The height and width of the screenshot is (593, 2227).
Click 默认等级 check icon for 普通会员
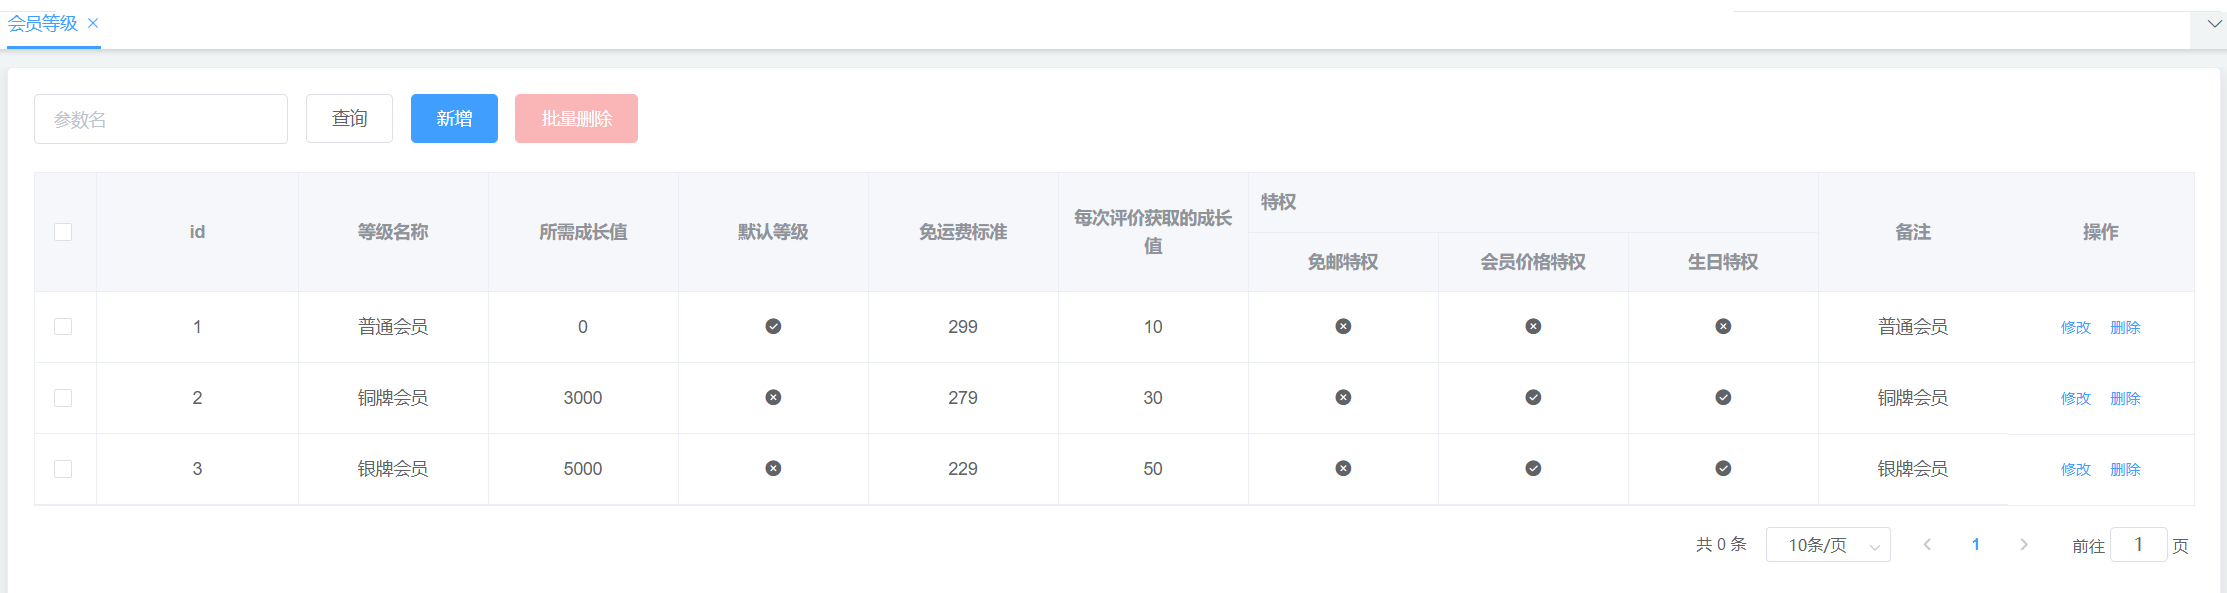773,327
